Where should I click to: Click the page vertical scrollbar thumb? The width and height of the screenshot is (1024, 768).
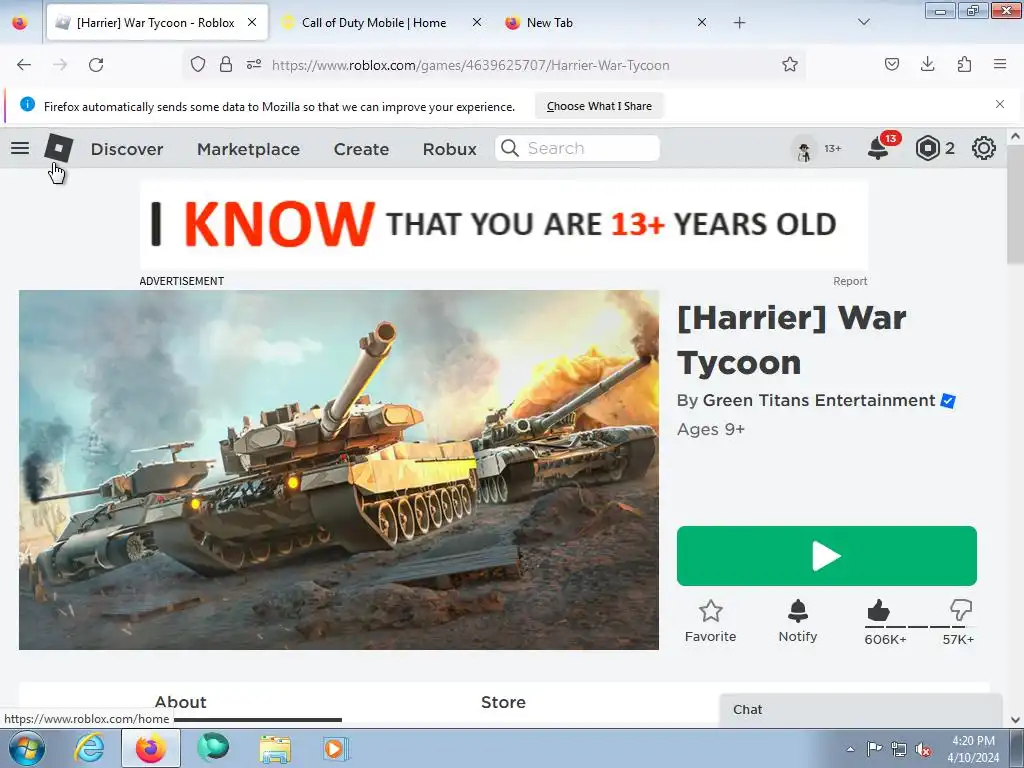pyautogui.click(x=1015, y=204)
